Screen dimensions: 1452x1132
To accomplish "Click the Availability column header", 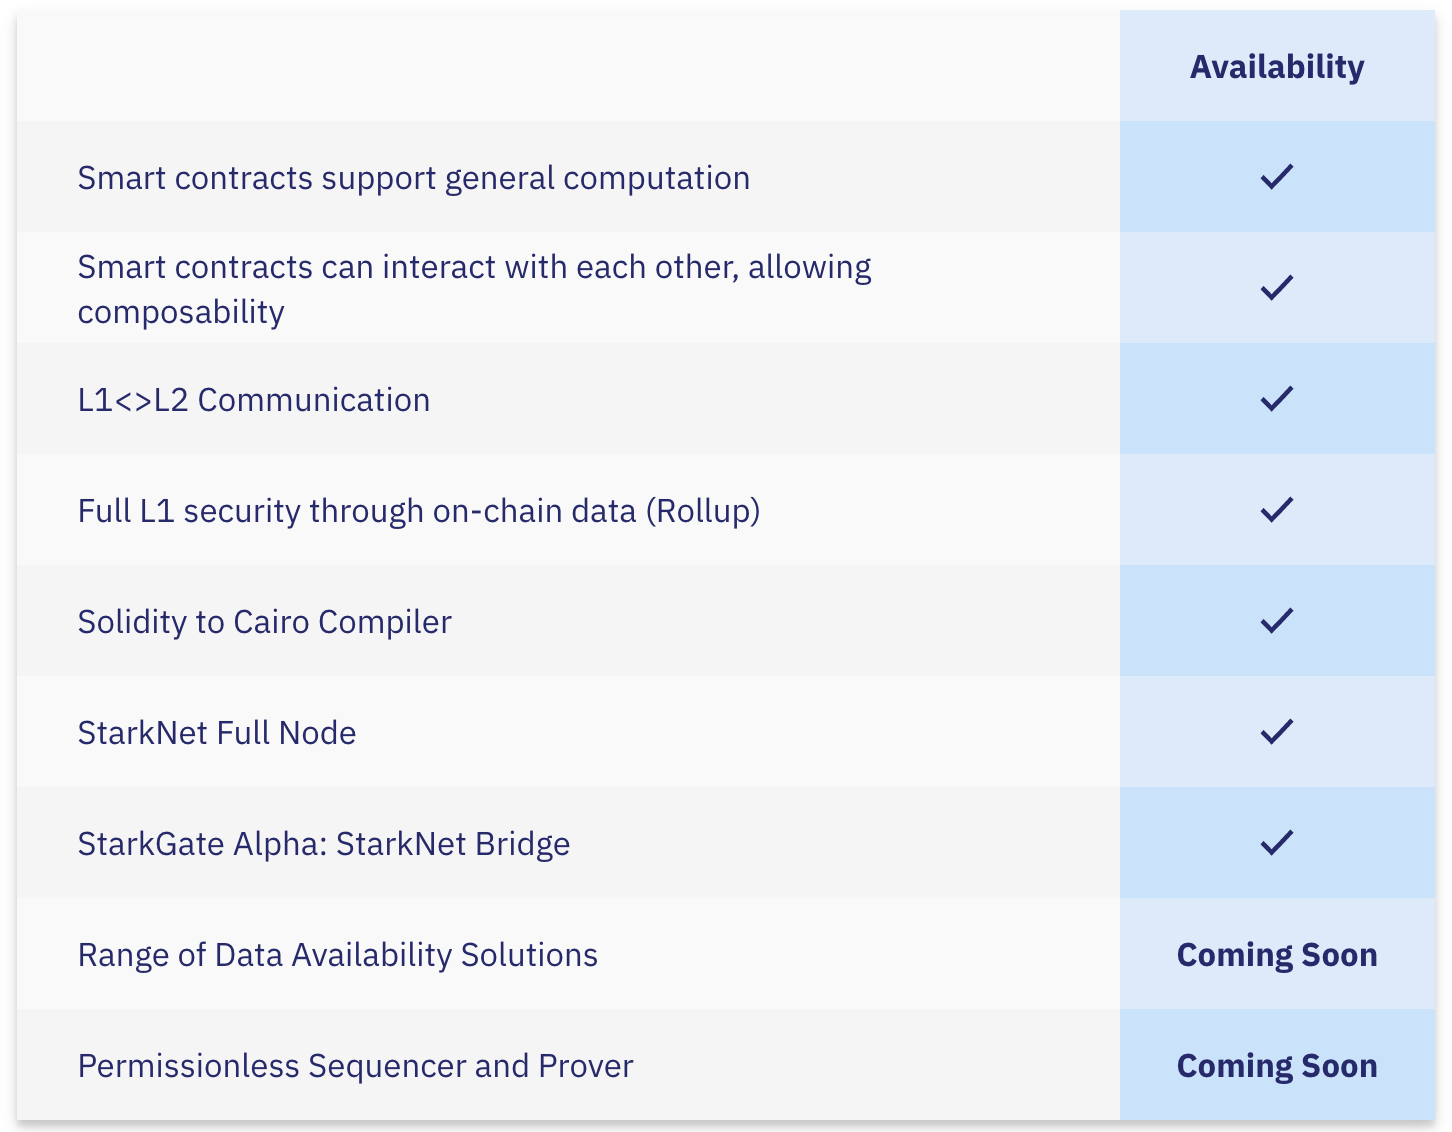I will [x=1277, y=67].
